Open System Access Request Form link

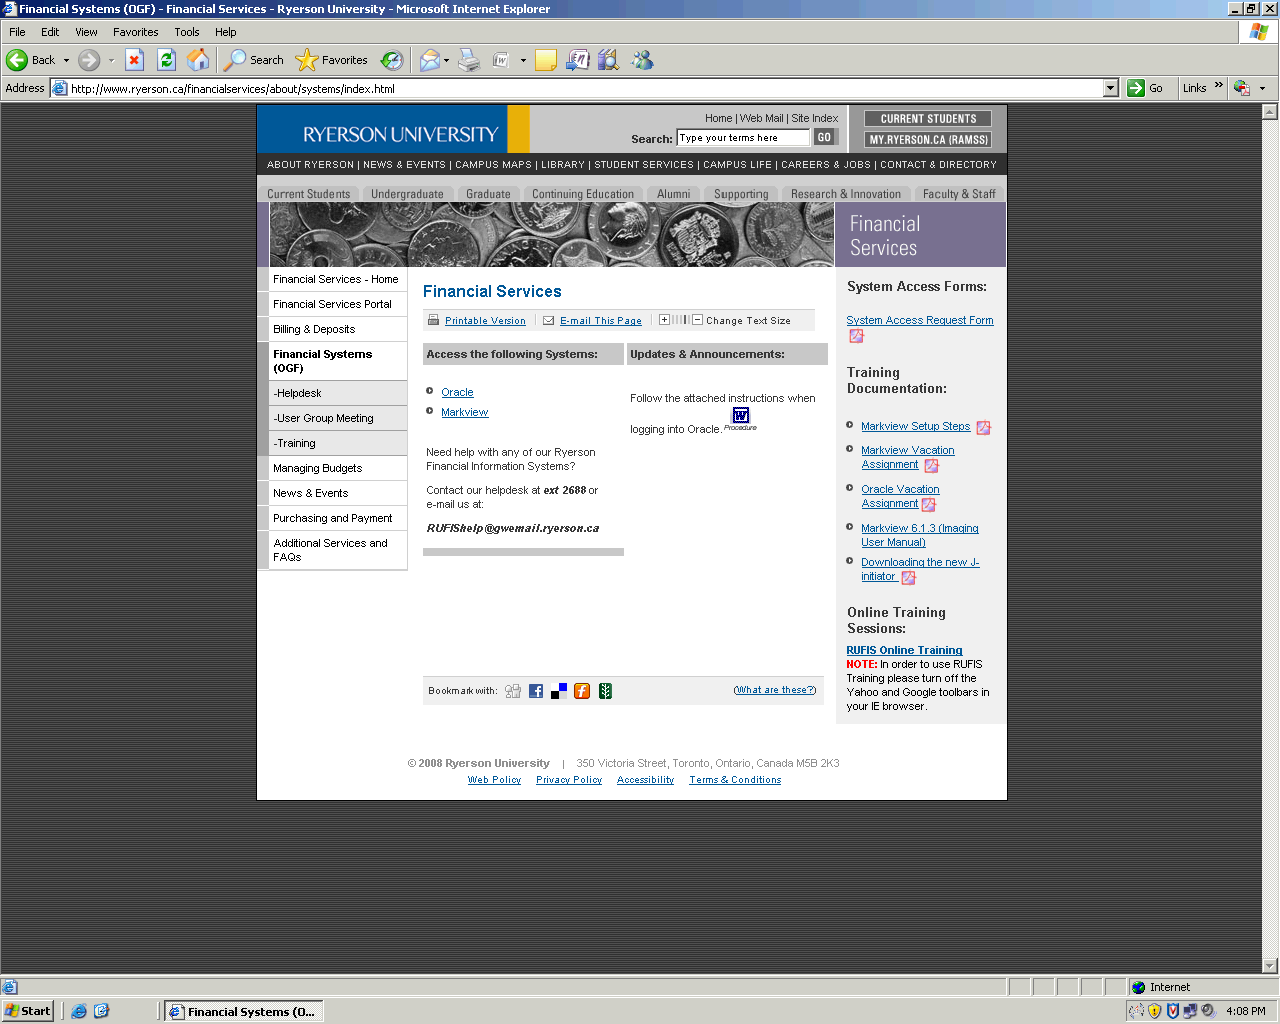coord(919,320)
